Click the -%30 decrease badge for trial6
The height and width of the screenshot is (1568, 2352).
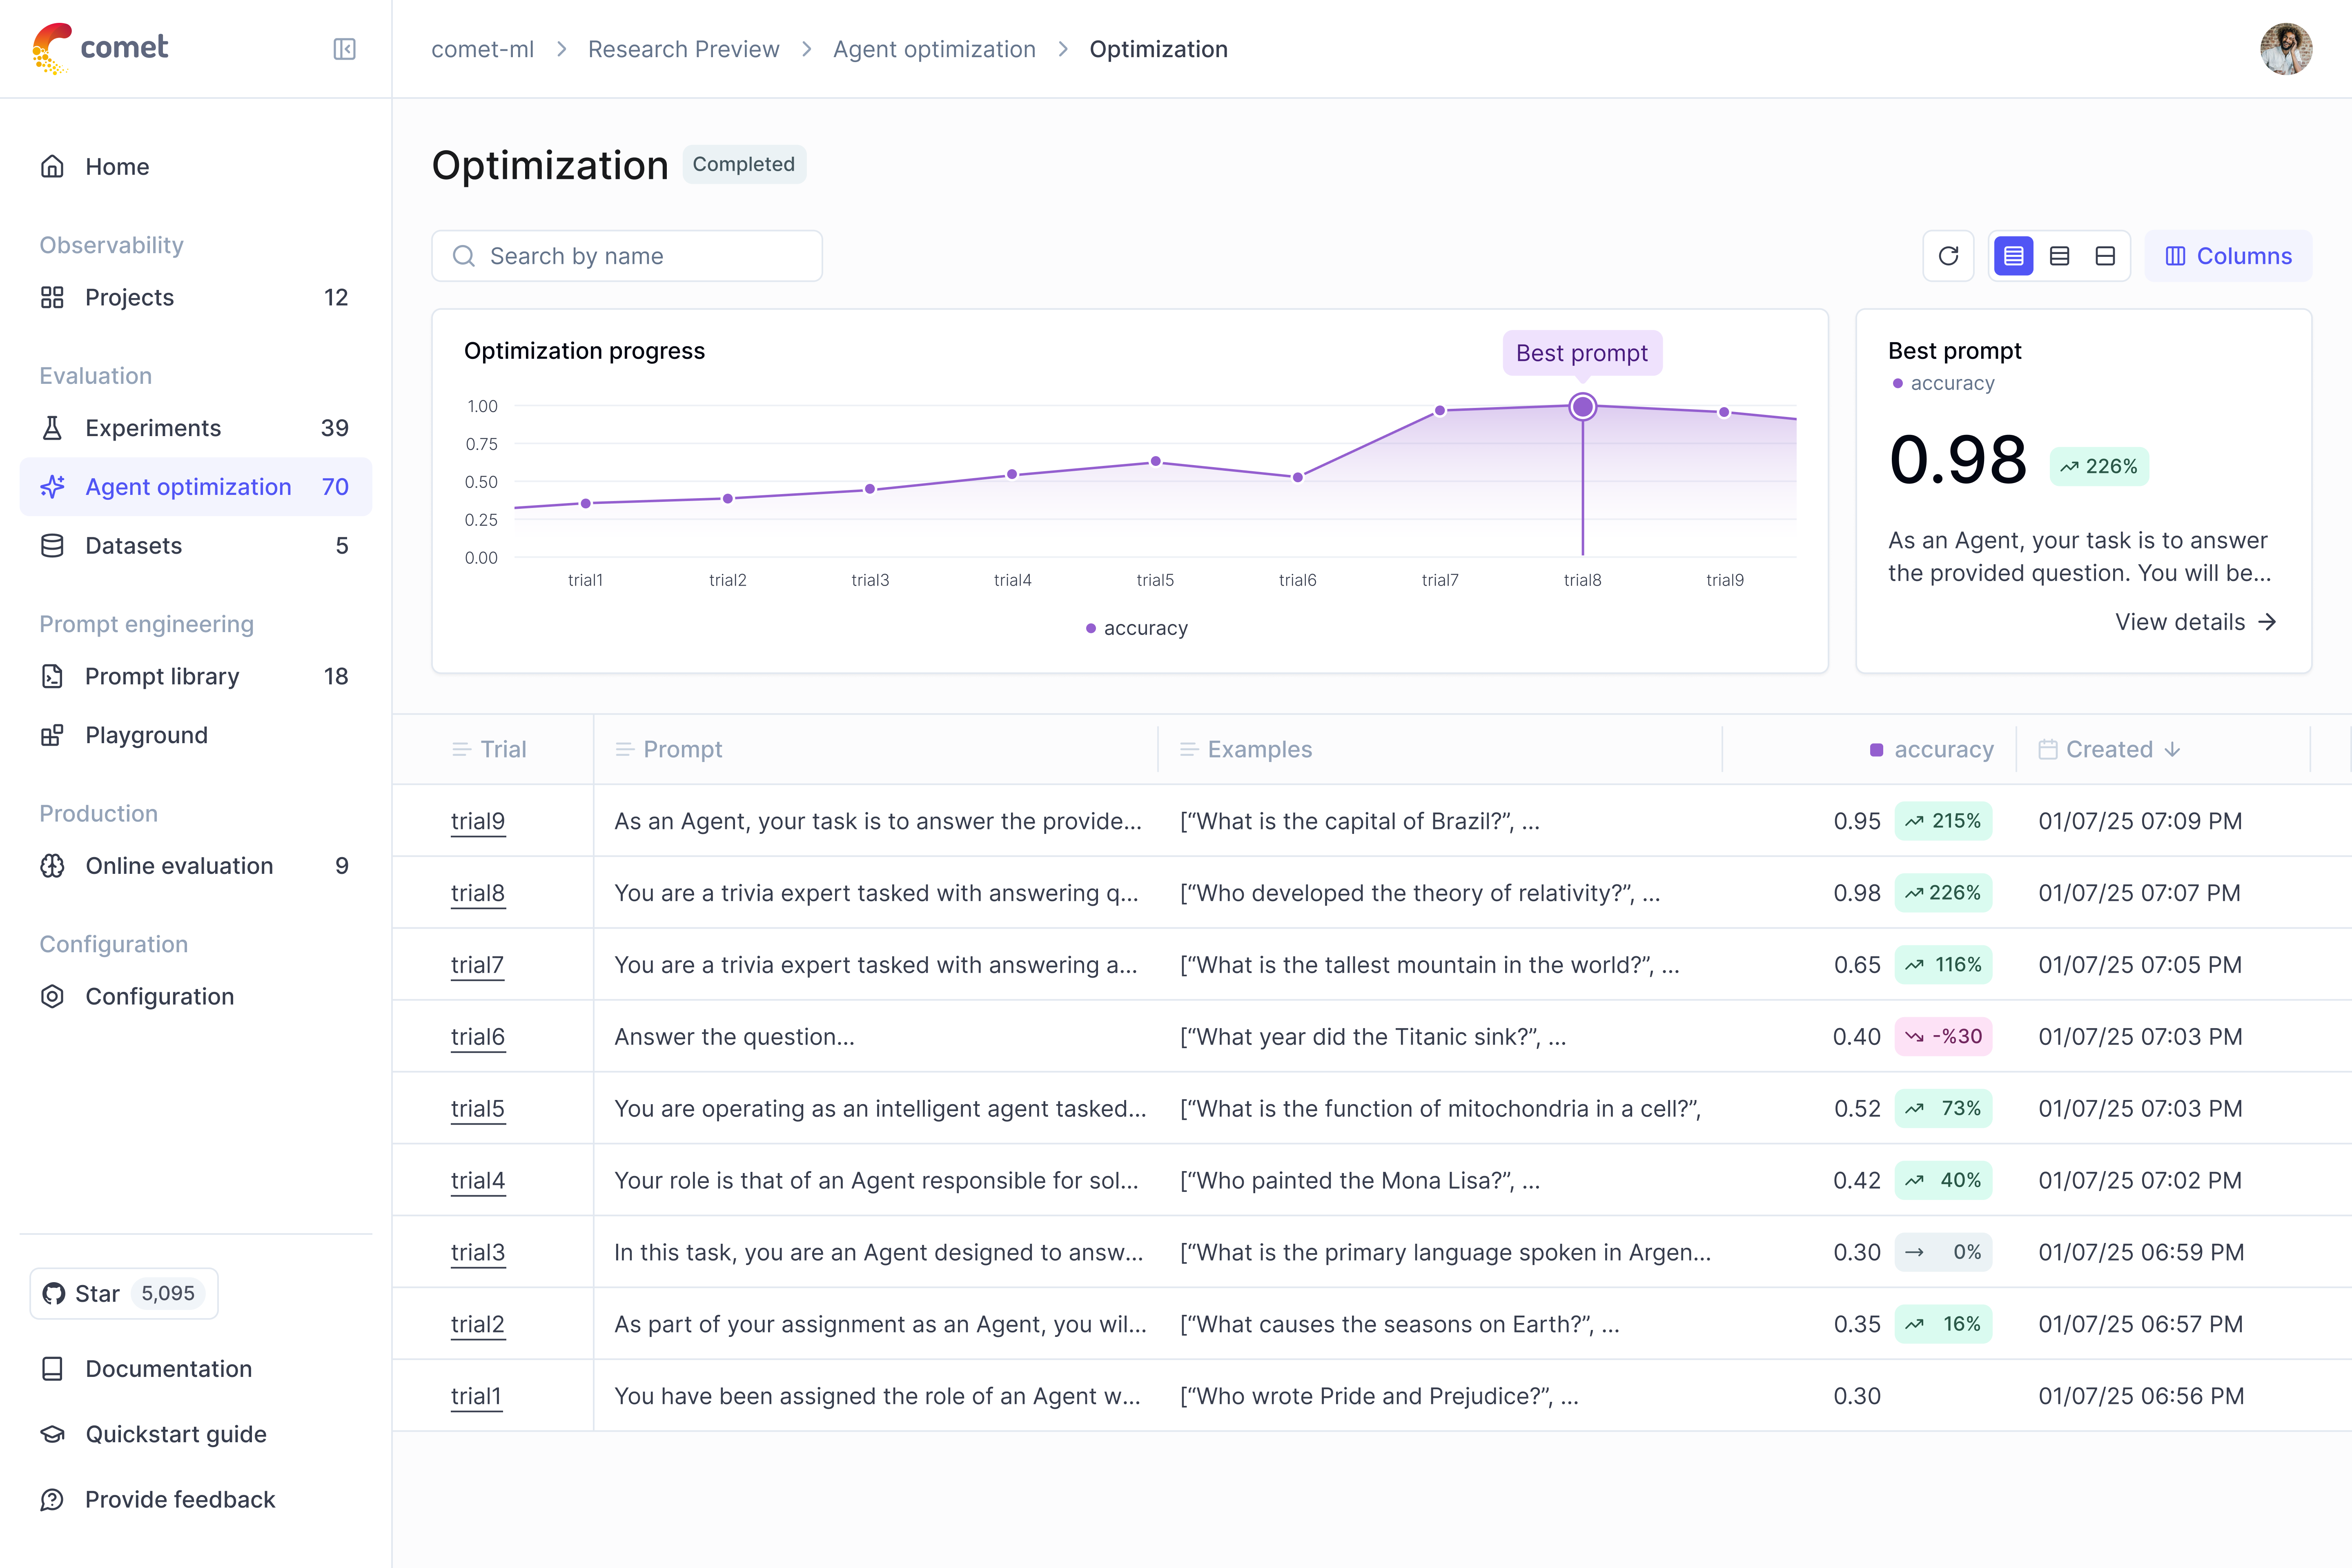1943,1037
